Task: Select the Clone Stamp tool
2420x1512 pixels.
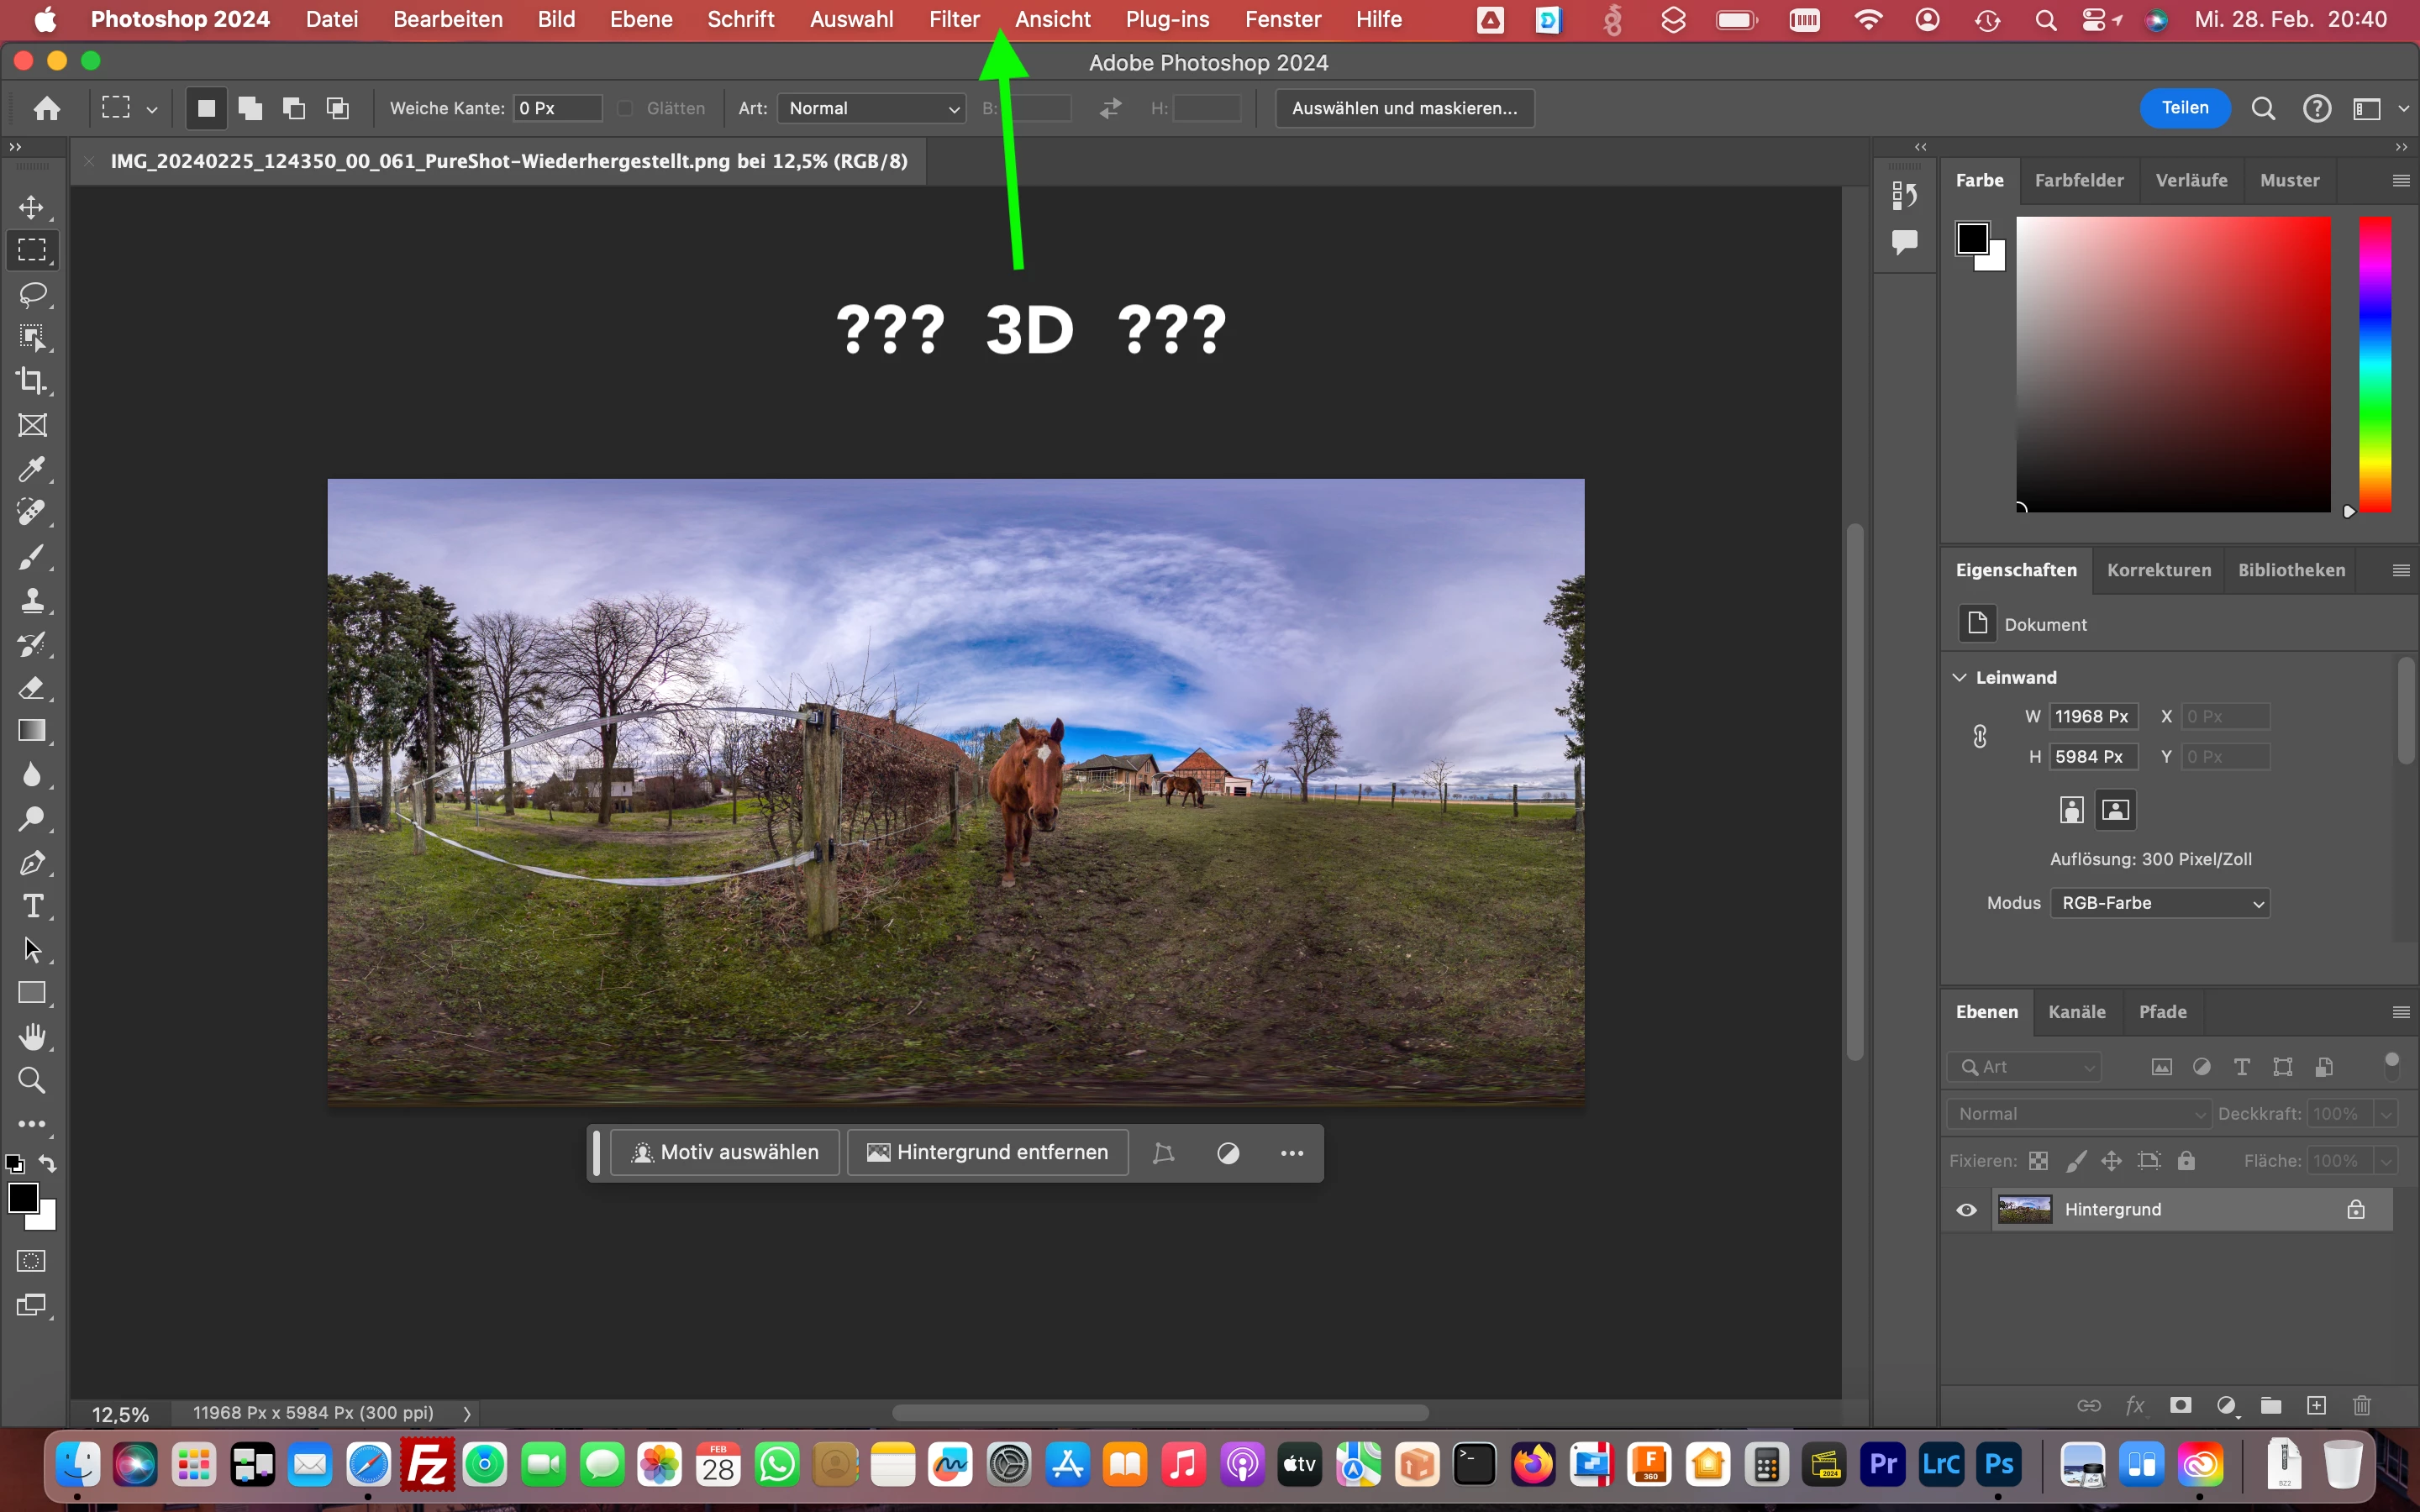Action: pyautogui.click(x=31, y=600)
